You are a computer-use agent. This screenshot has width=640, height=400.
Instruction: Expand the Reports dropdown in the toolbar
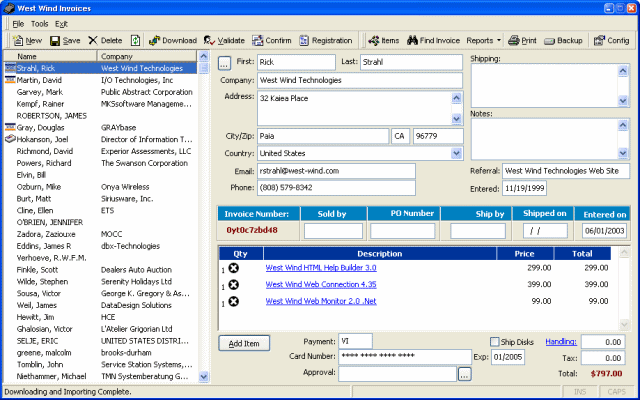[485, 40]
